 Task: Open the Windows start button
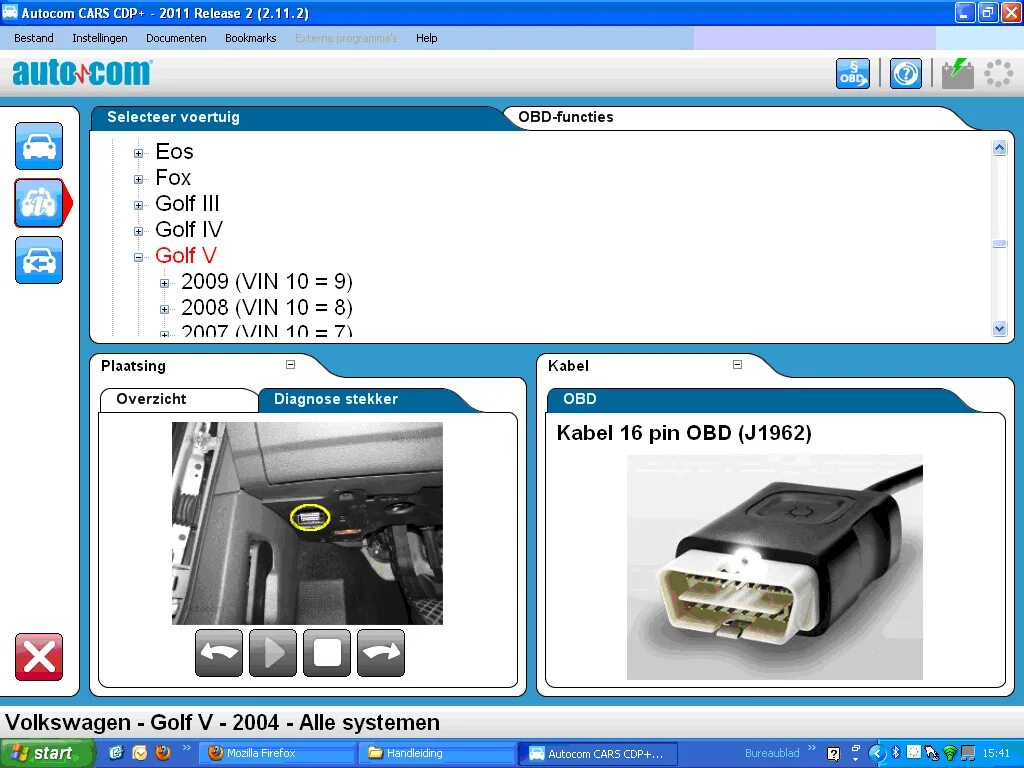[x=46, y=753]
